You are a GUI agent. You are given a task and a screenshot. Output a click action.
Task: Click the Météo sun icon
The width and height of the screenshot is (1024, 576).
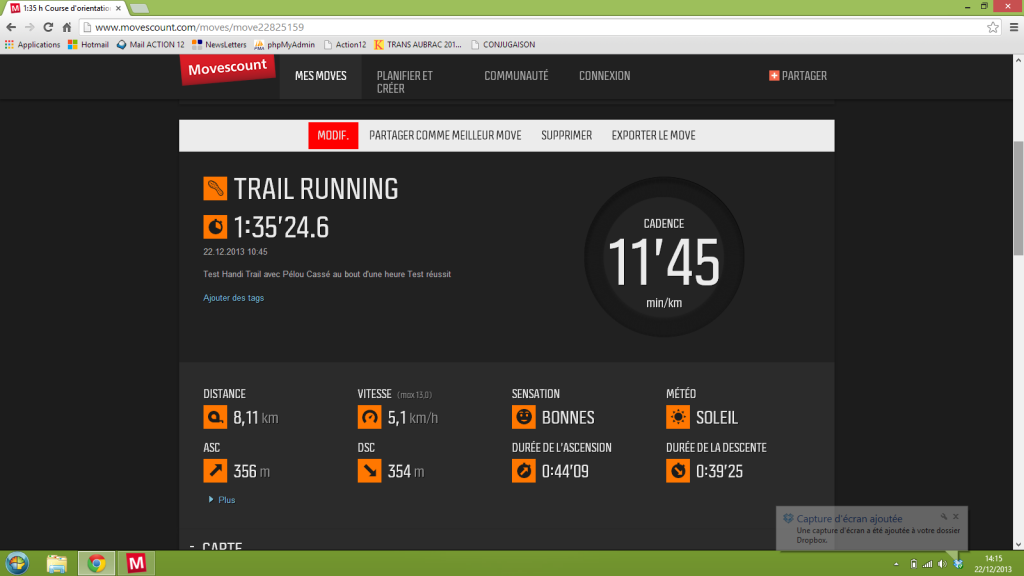click(x=678, y=417)
